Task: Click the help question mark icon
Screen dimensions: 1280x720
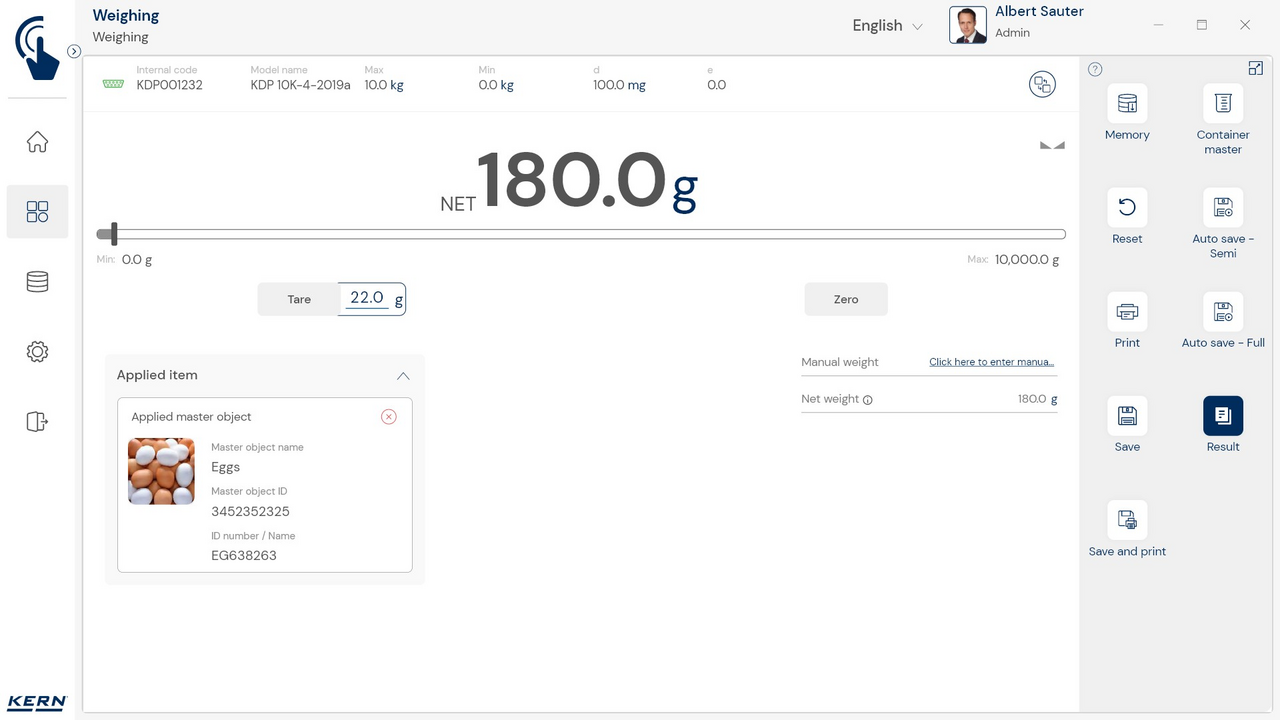Action: coord(1095,69)
